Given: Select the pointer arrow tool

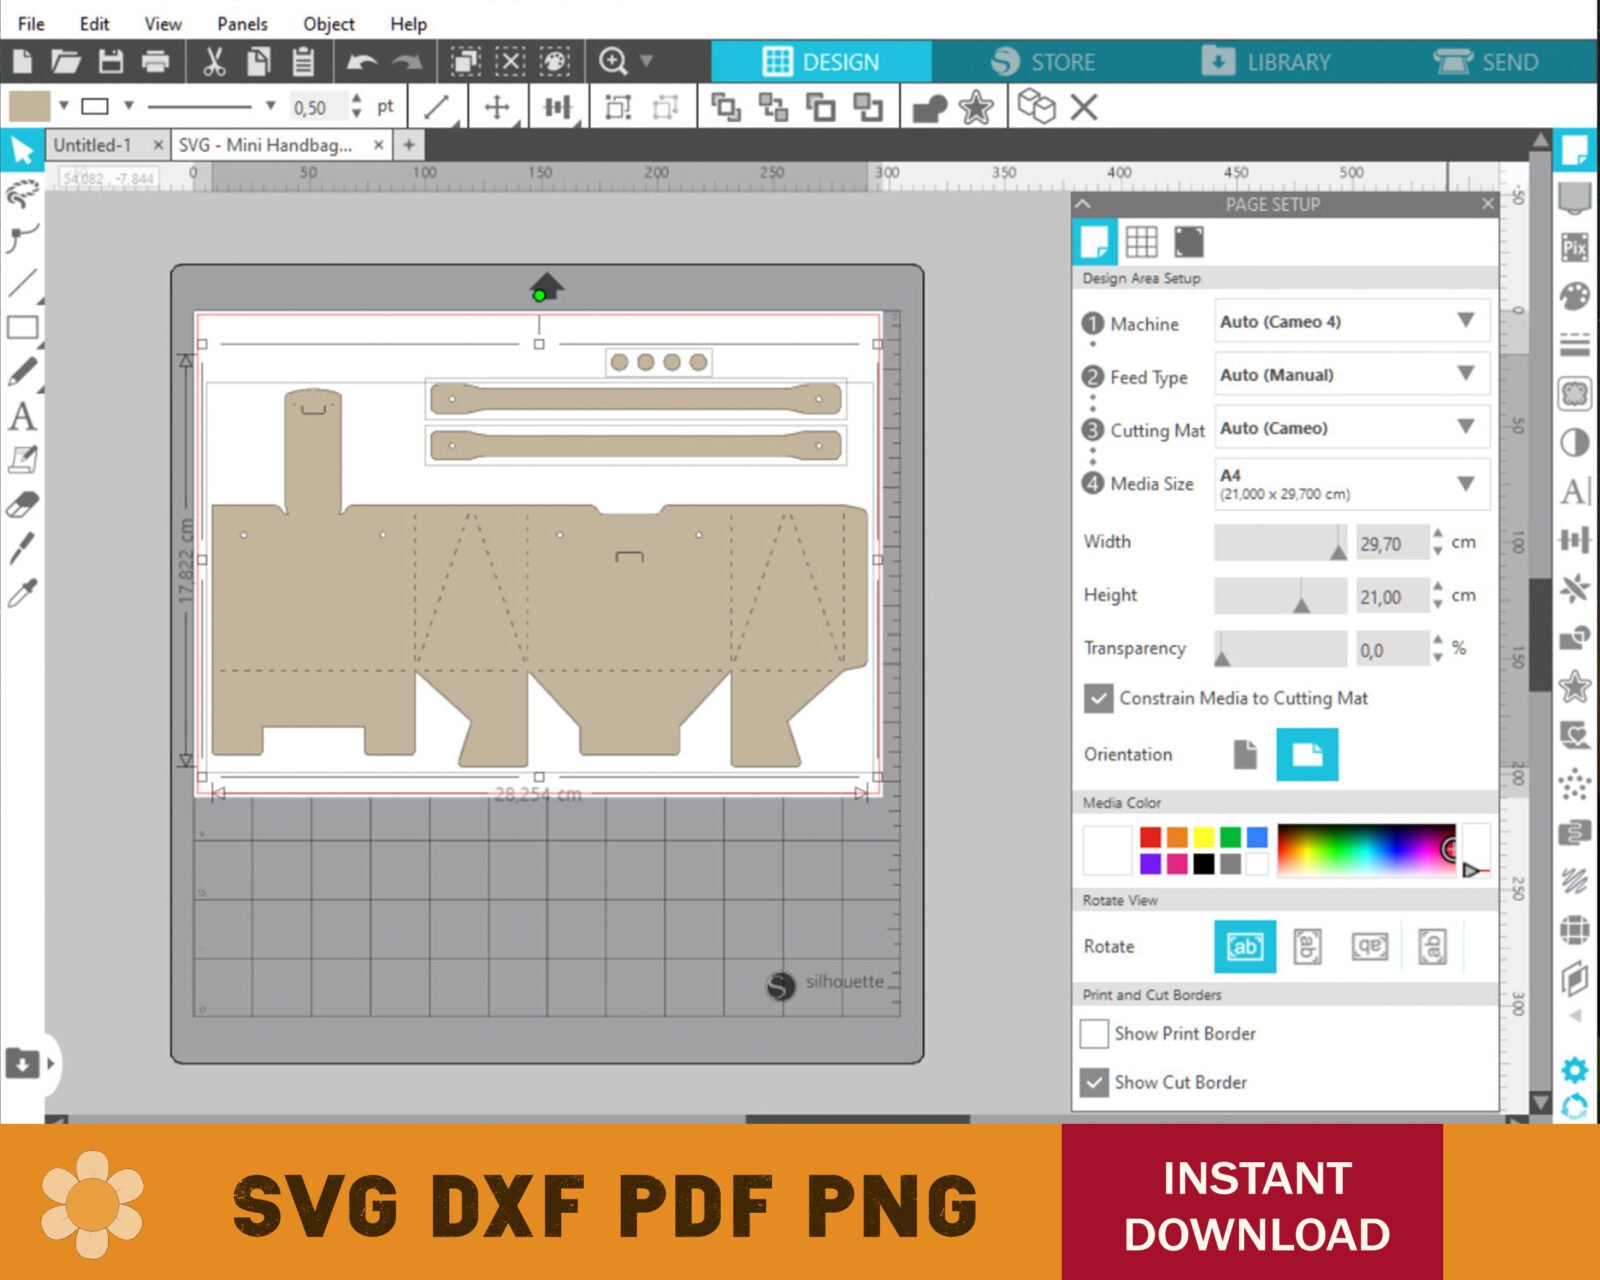Looking at the screenshot, I should tap(22, 150).
